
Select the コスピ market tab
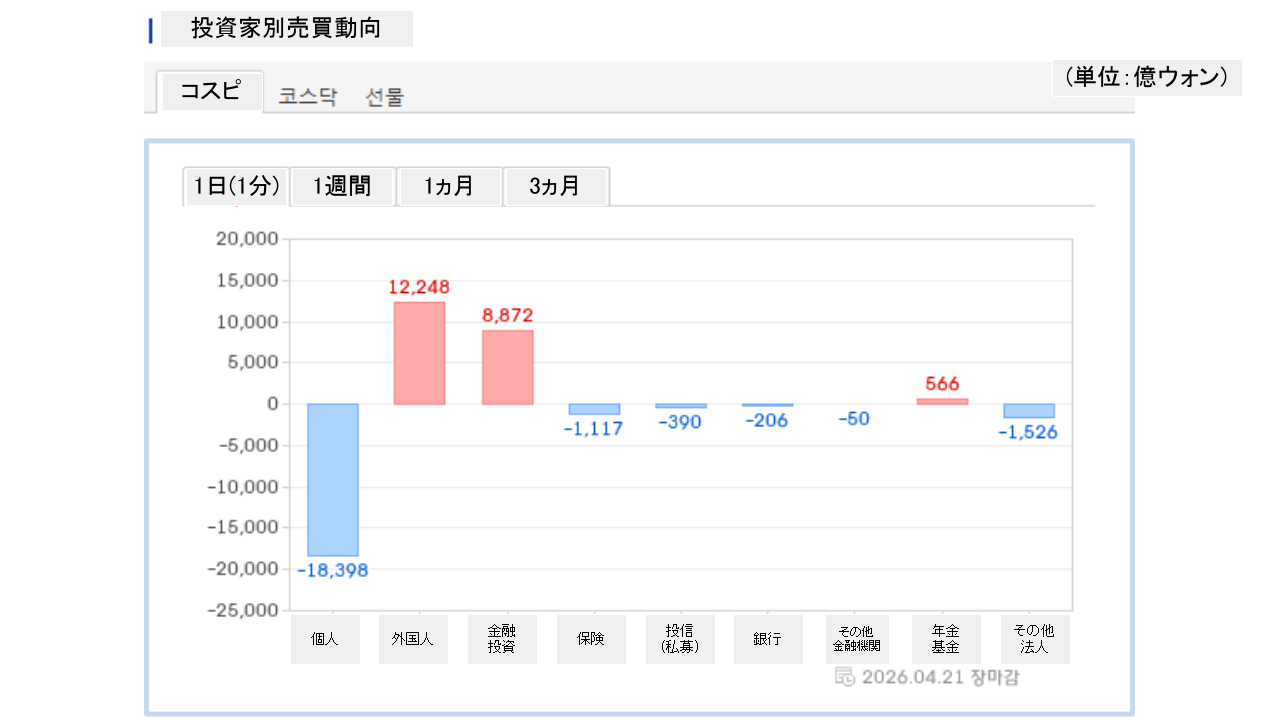(210, 92)
